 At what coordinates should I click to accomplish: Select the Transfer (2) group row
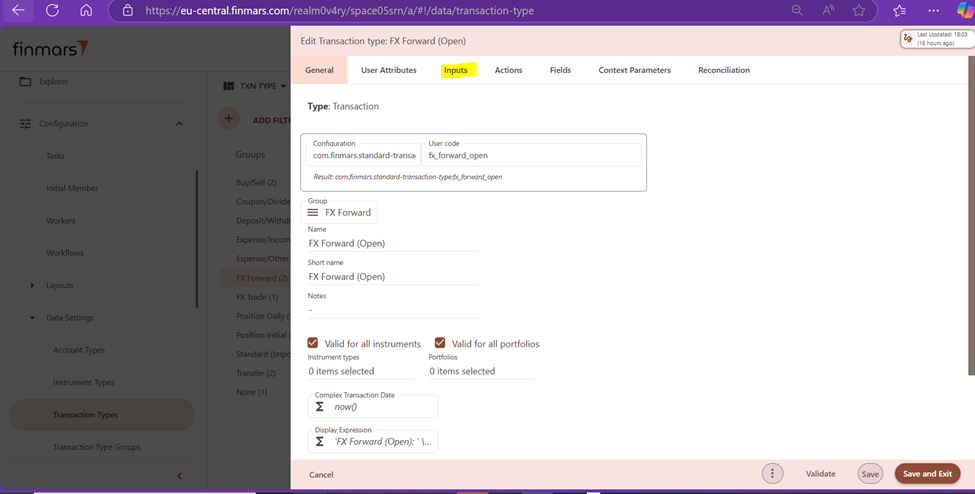256,373
